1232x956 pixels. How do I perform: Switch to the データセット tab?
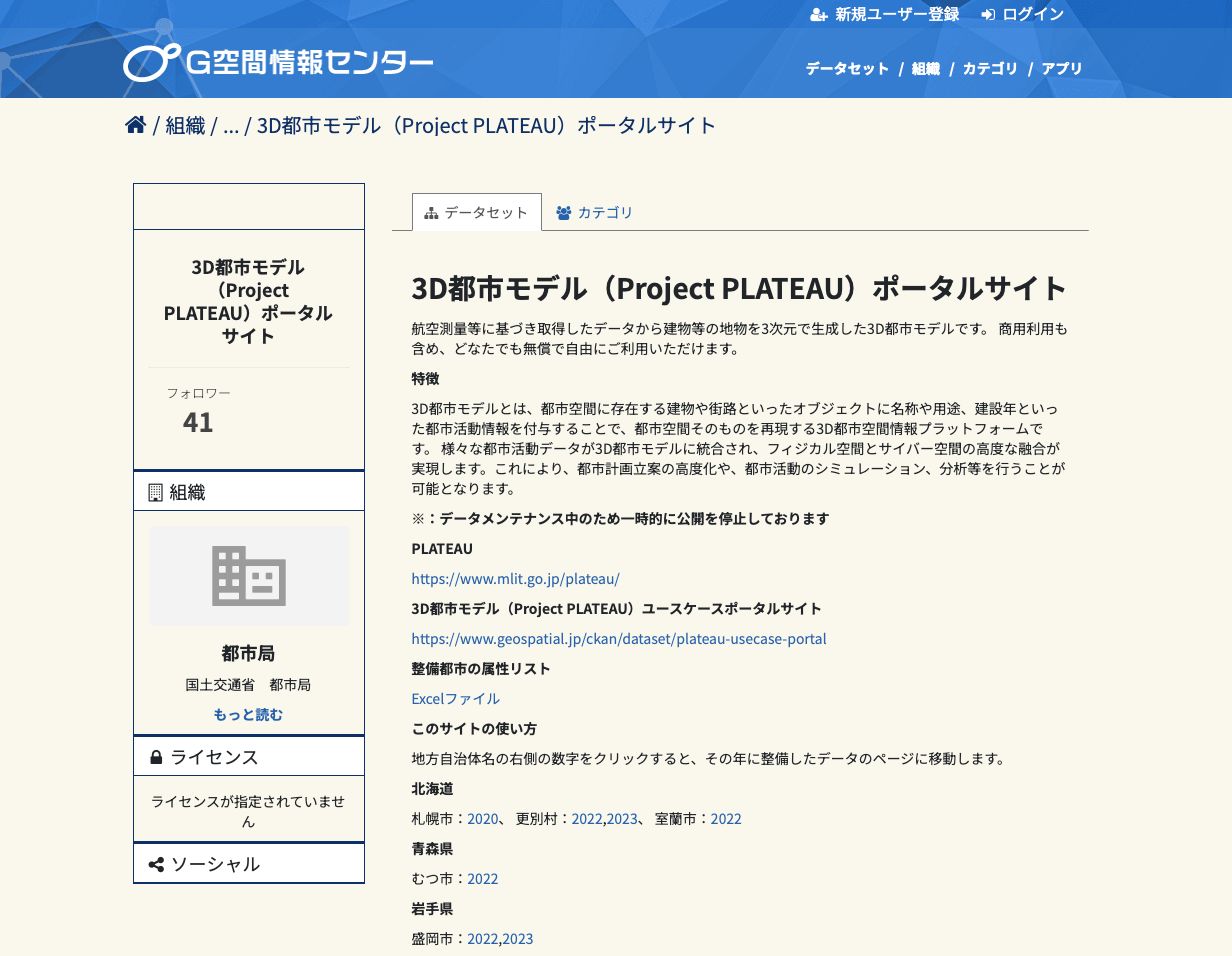coord(477,213)
